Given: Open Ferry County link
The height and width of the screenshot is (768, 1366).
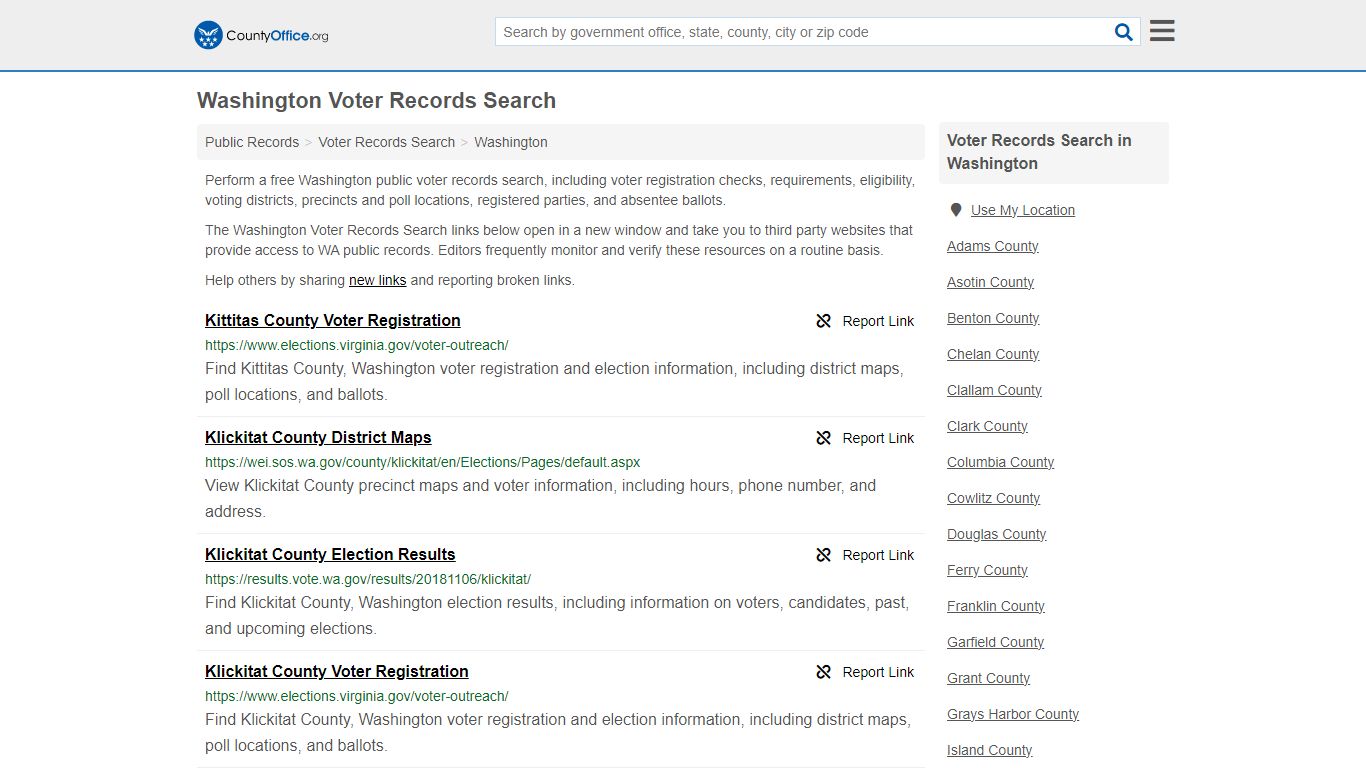Looking at the screenshot, I should 988,570.
